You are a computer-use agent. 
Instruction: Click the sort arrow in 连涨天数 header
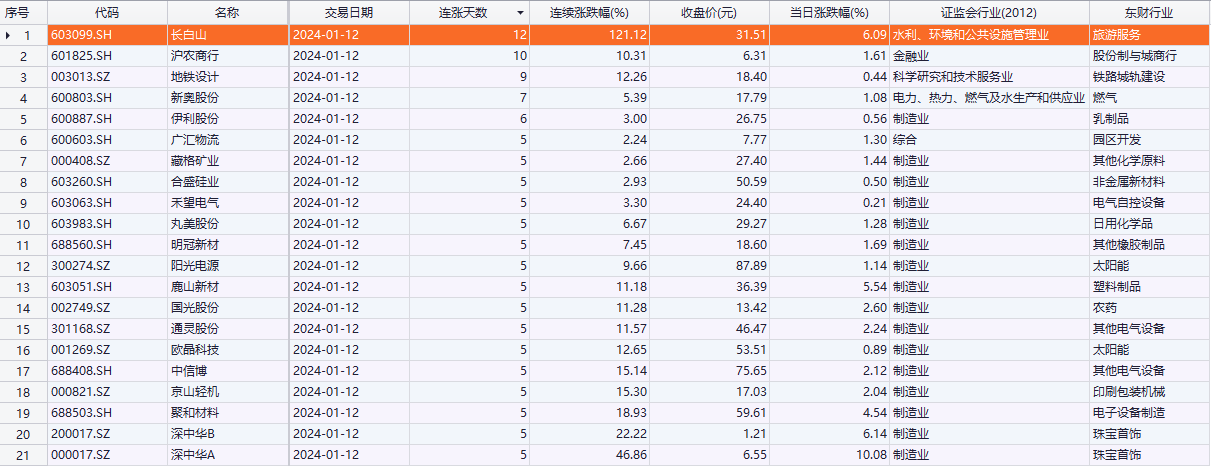click(519, 13)
